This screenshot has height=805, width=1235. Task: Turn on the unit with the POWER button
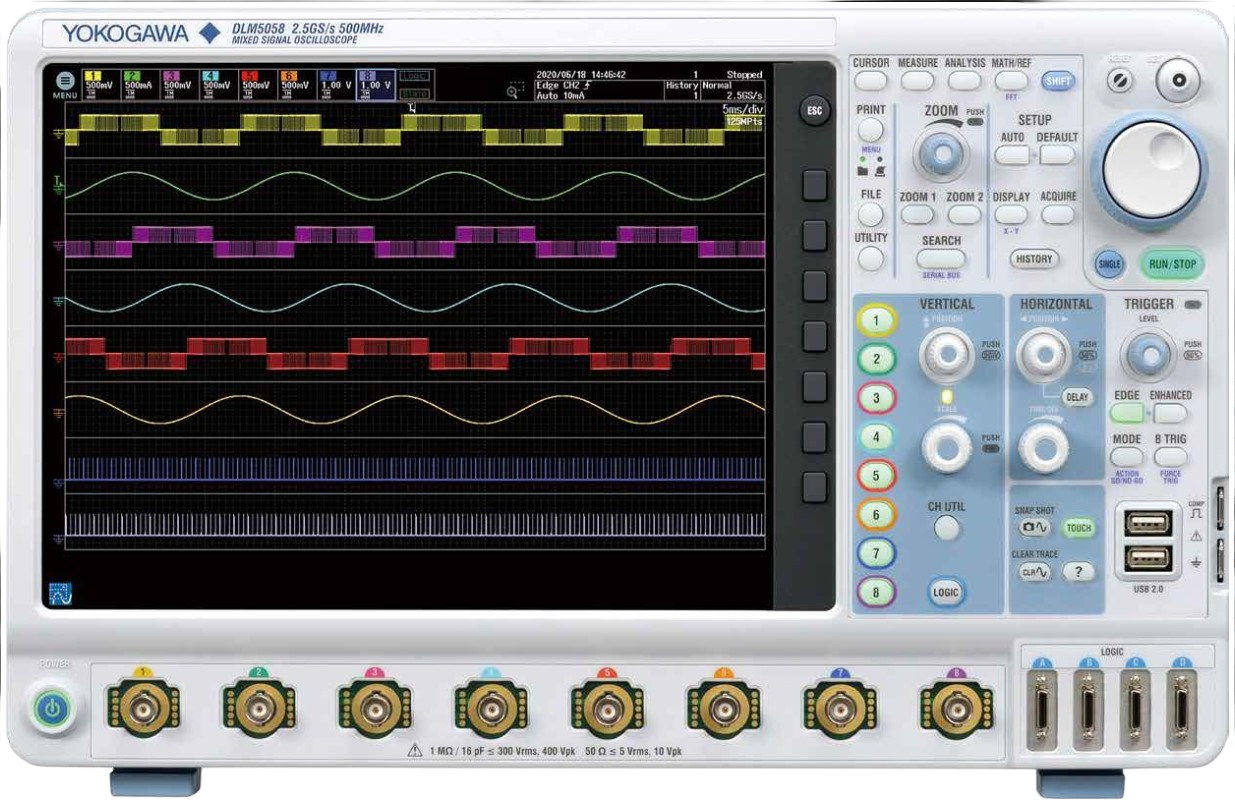pos(50,709)
